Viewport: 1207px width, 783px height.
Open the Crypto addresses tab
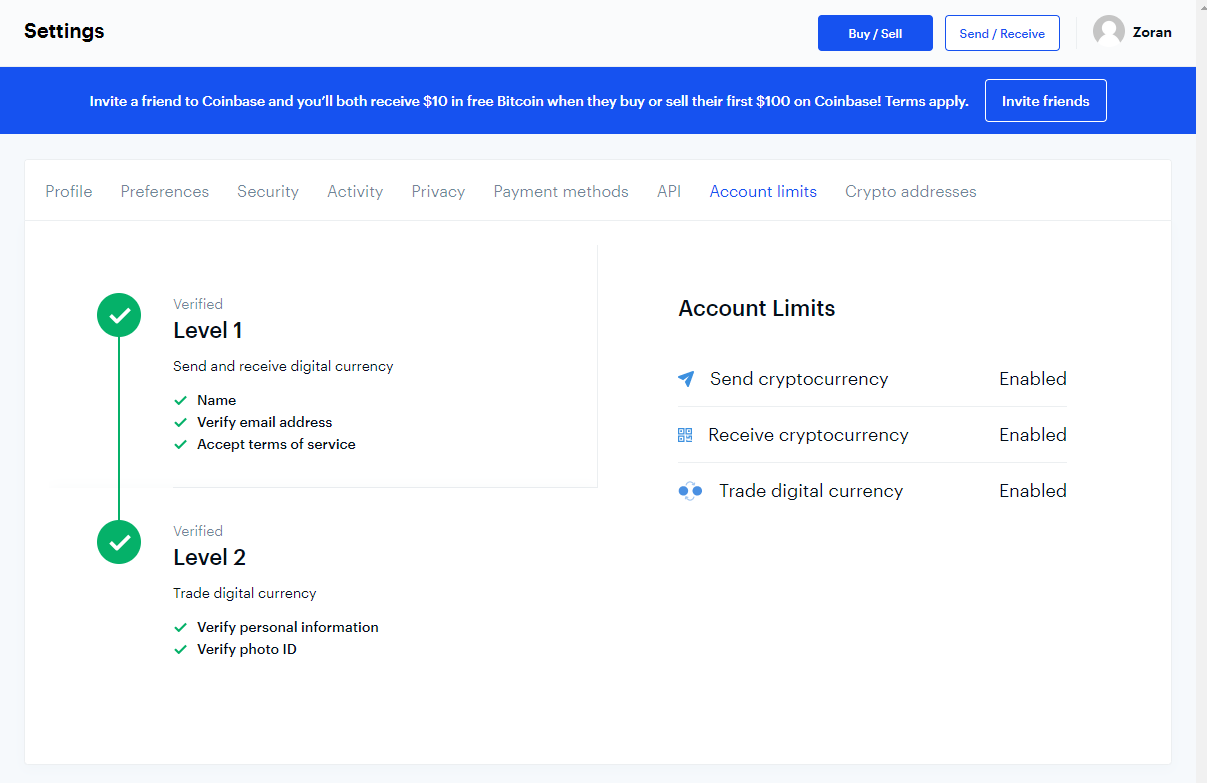[911, 191]
